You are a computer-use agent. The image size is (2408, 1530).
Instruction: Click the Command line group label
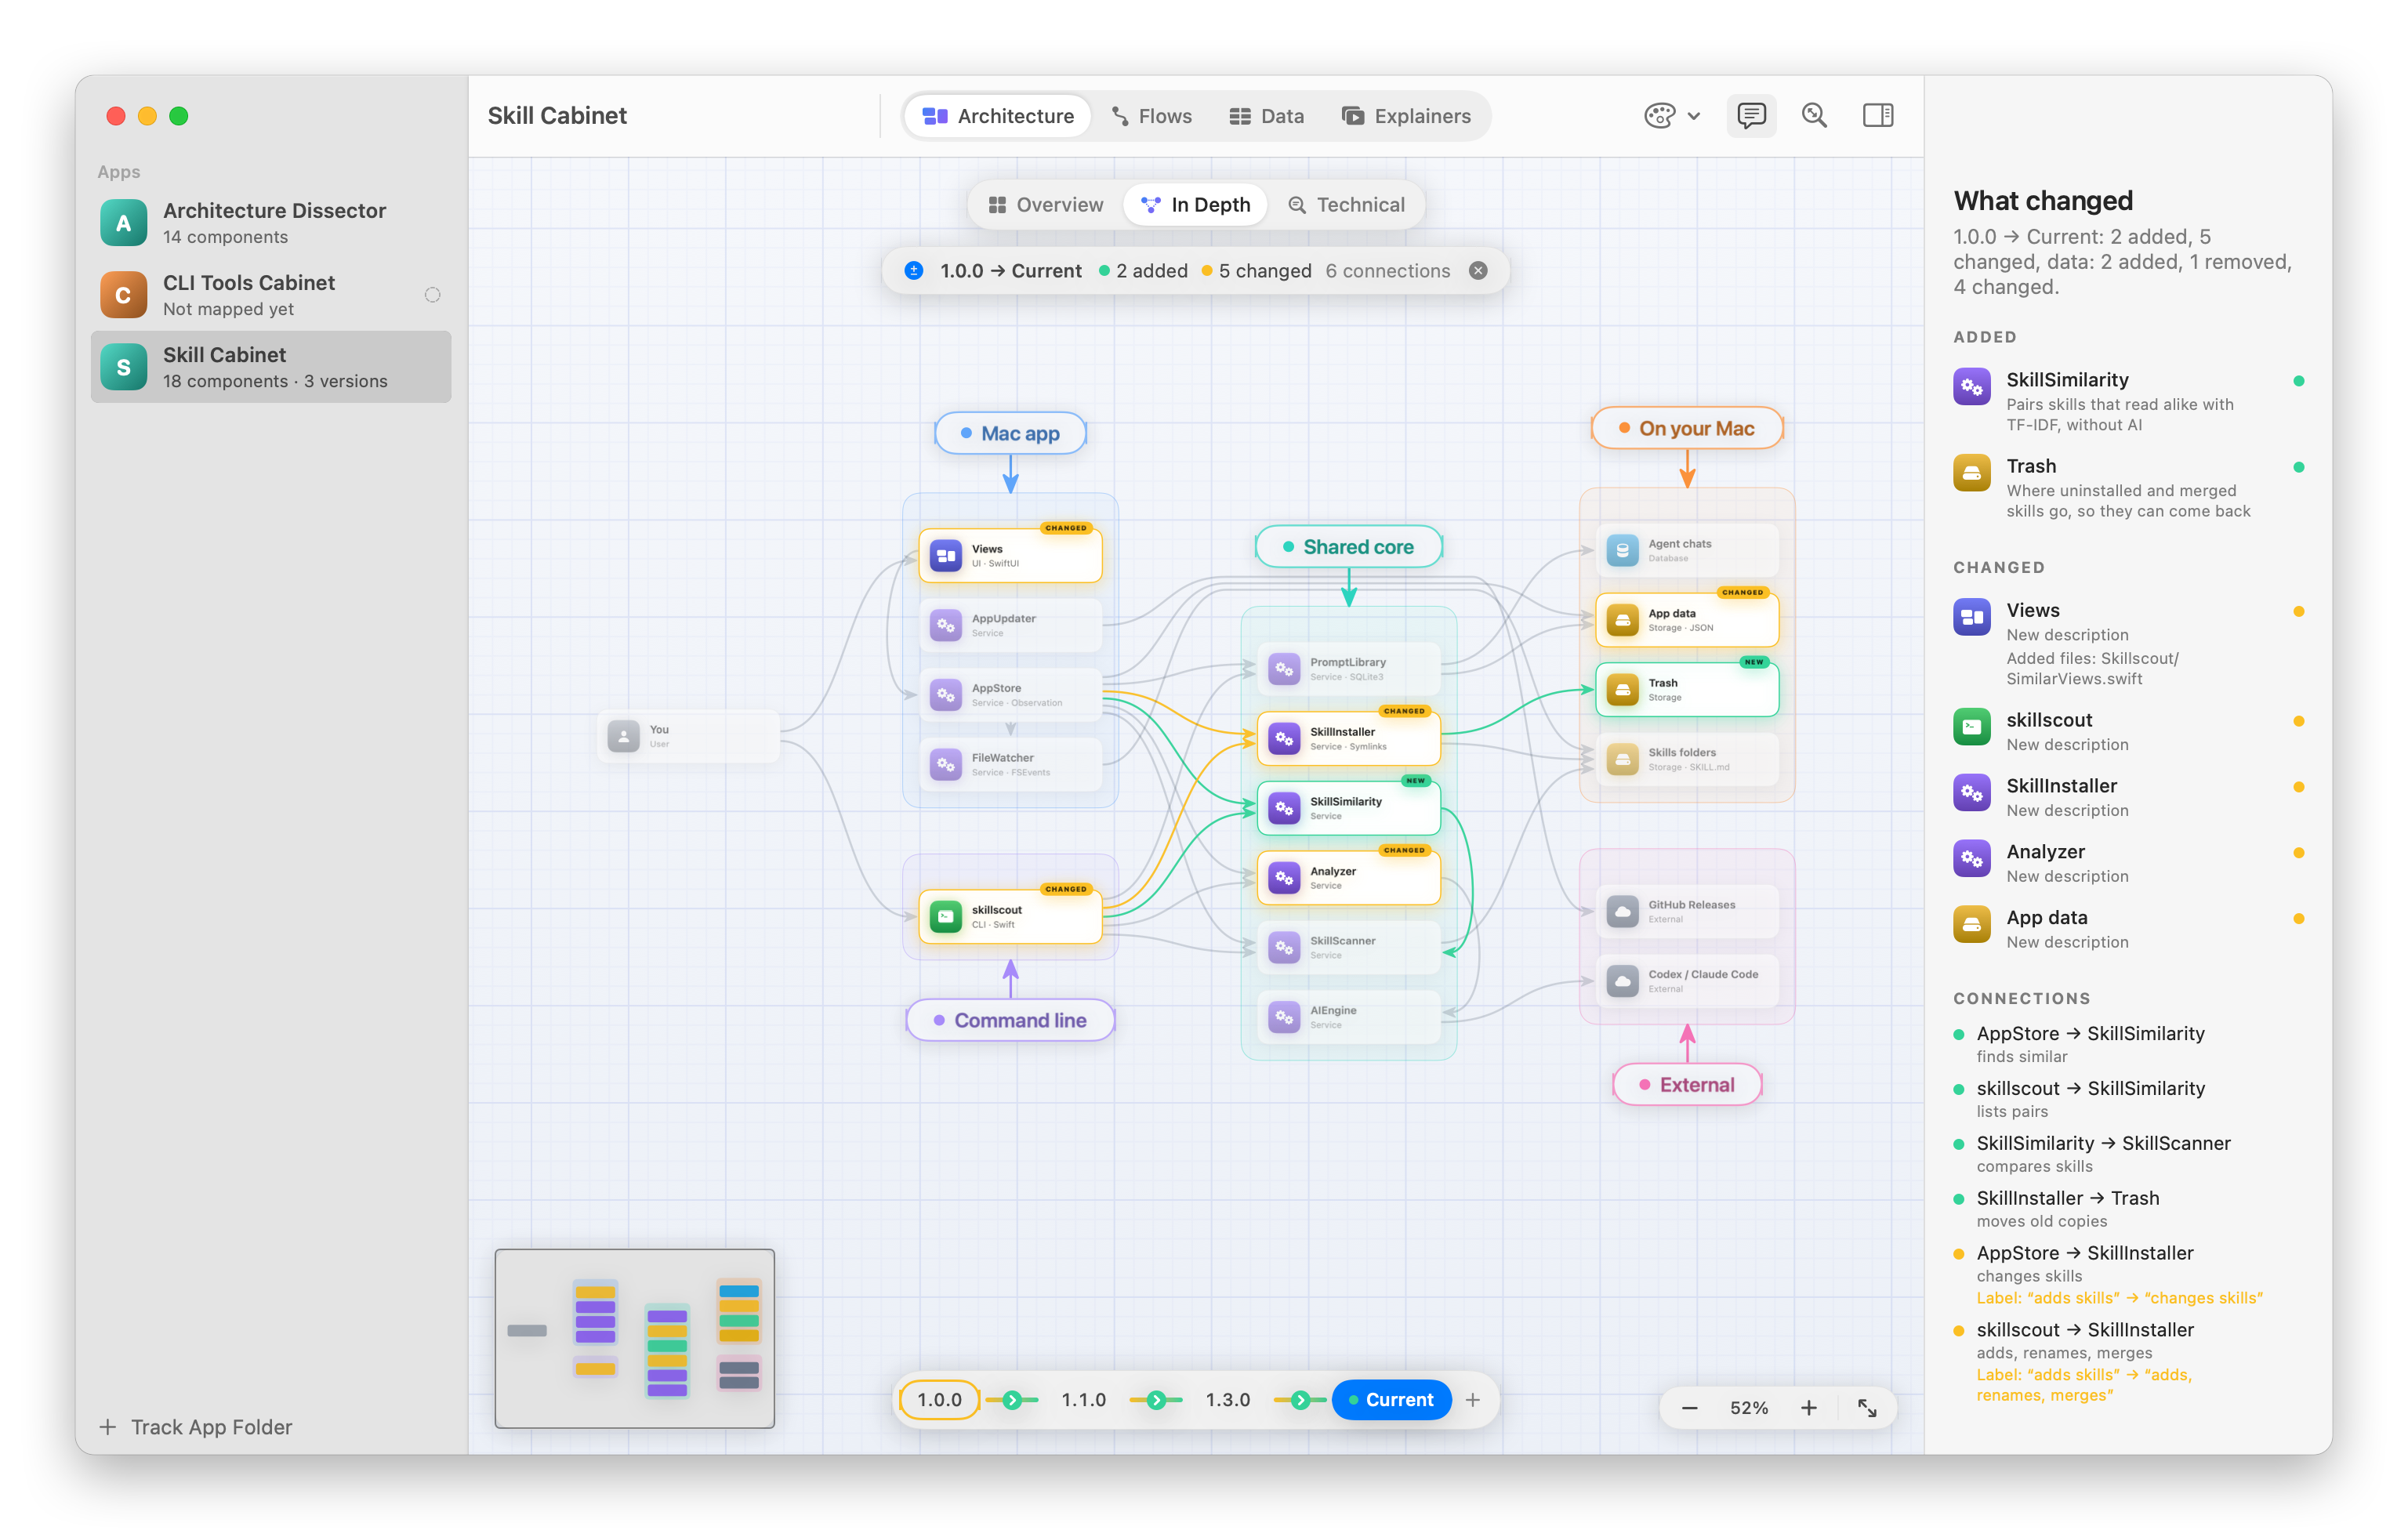coord(1010,1020)
